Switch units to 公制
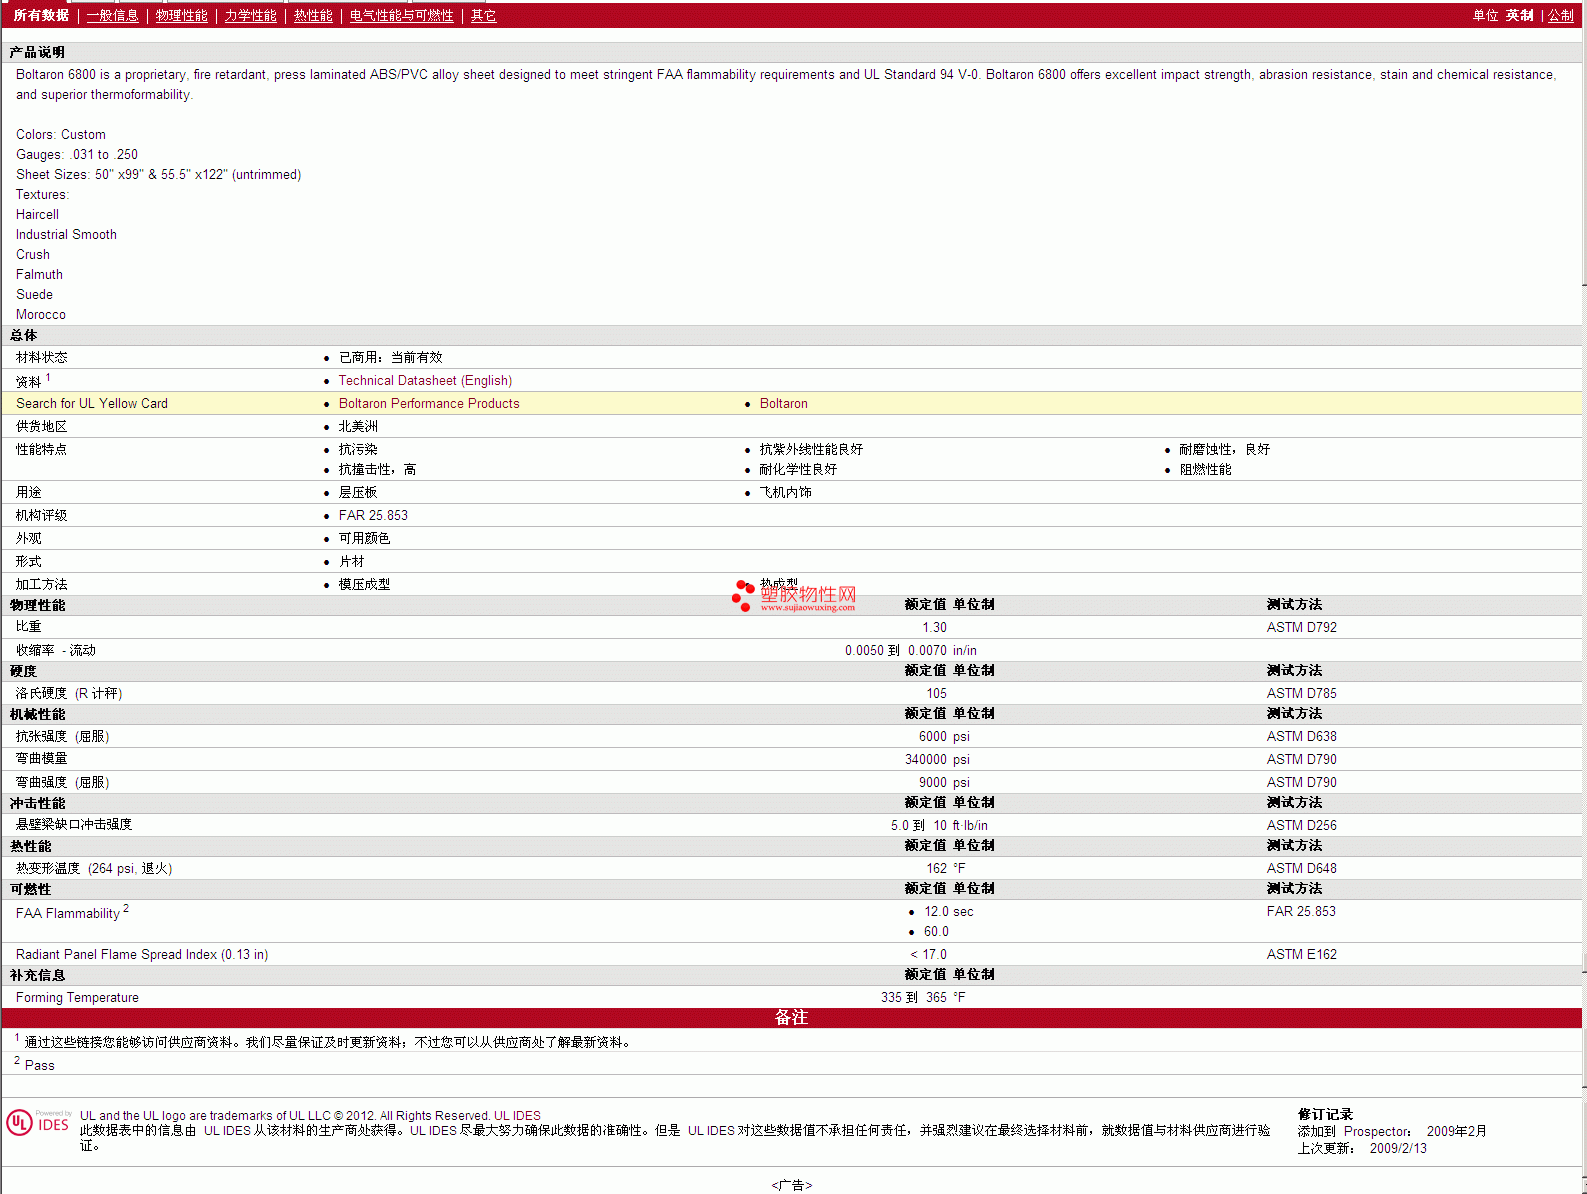Viewport: 1587px width, 1194px height. (1560, 16)
